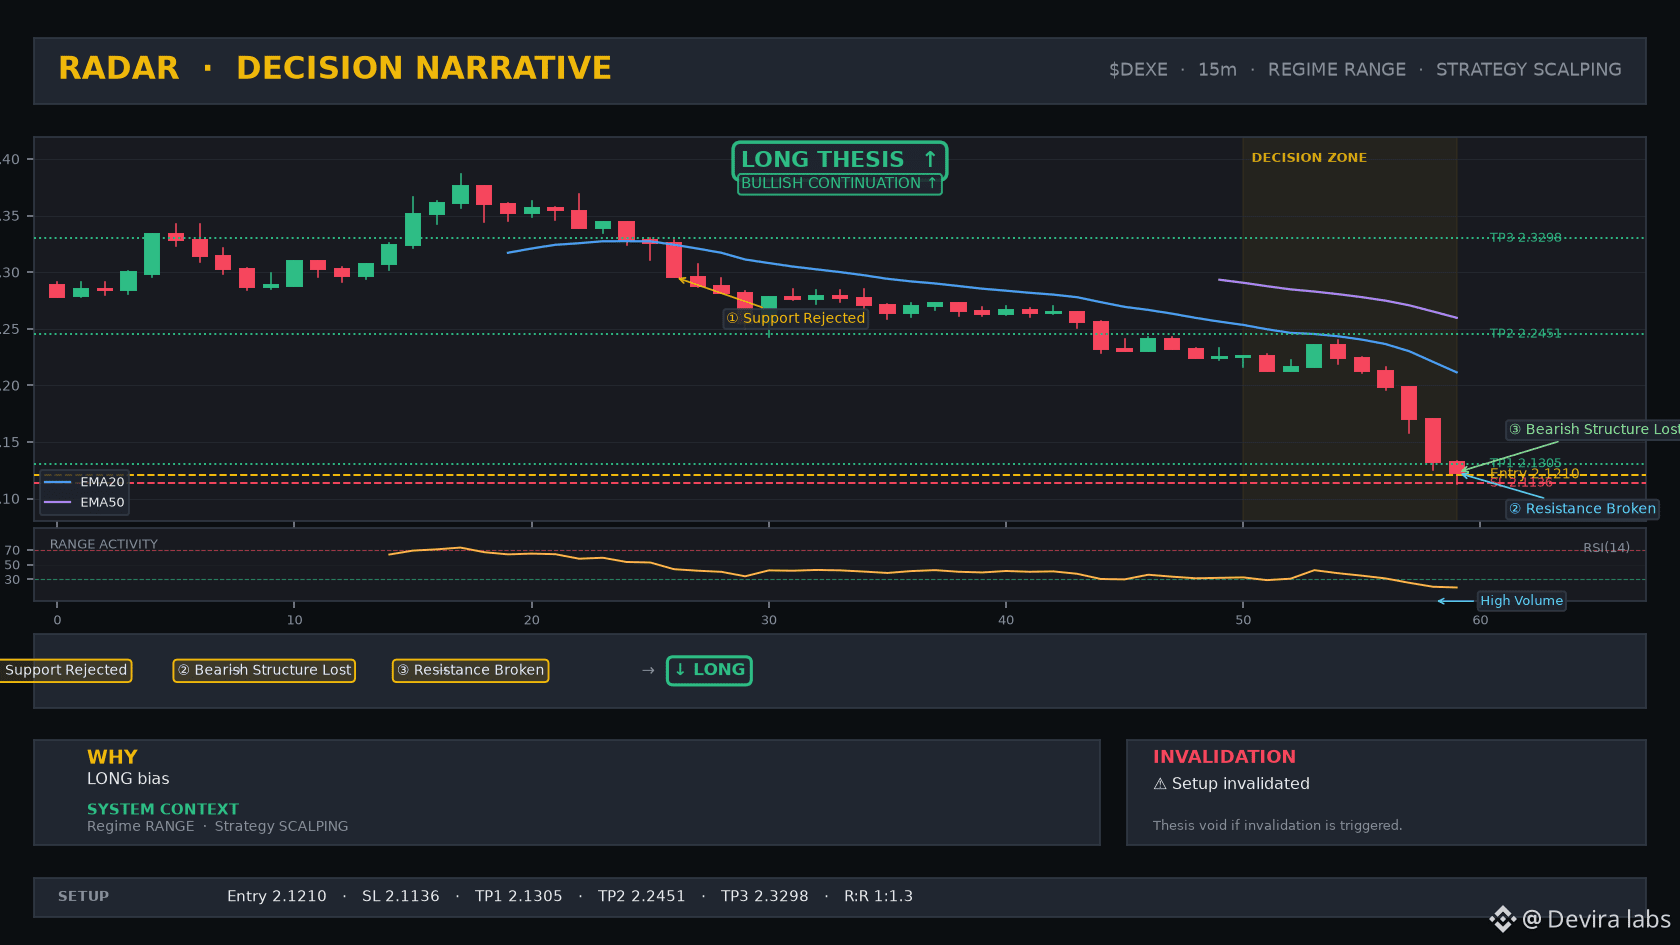Click the purple EMA50 legend line

58,502
